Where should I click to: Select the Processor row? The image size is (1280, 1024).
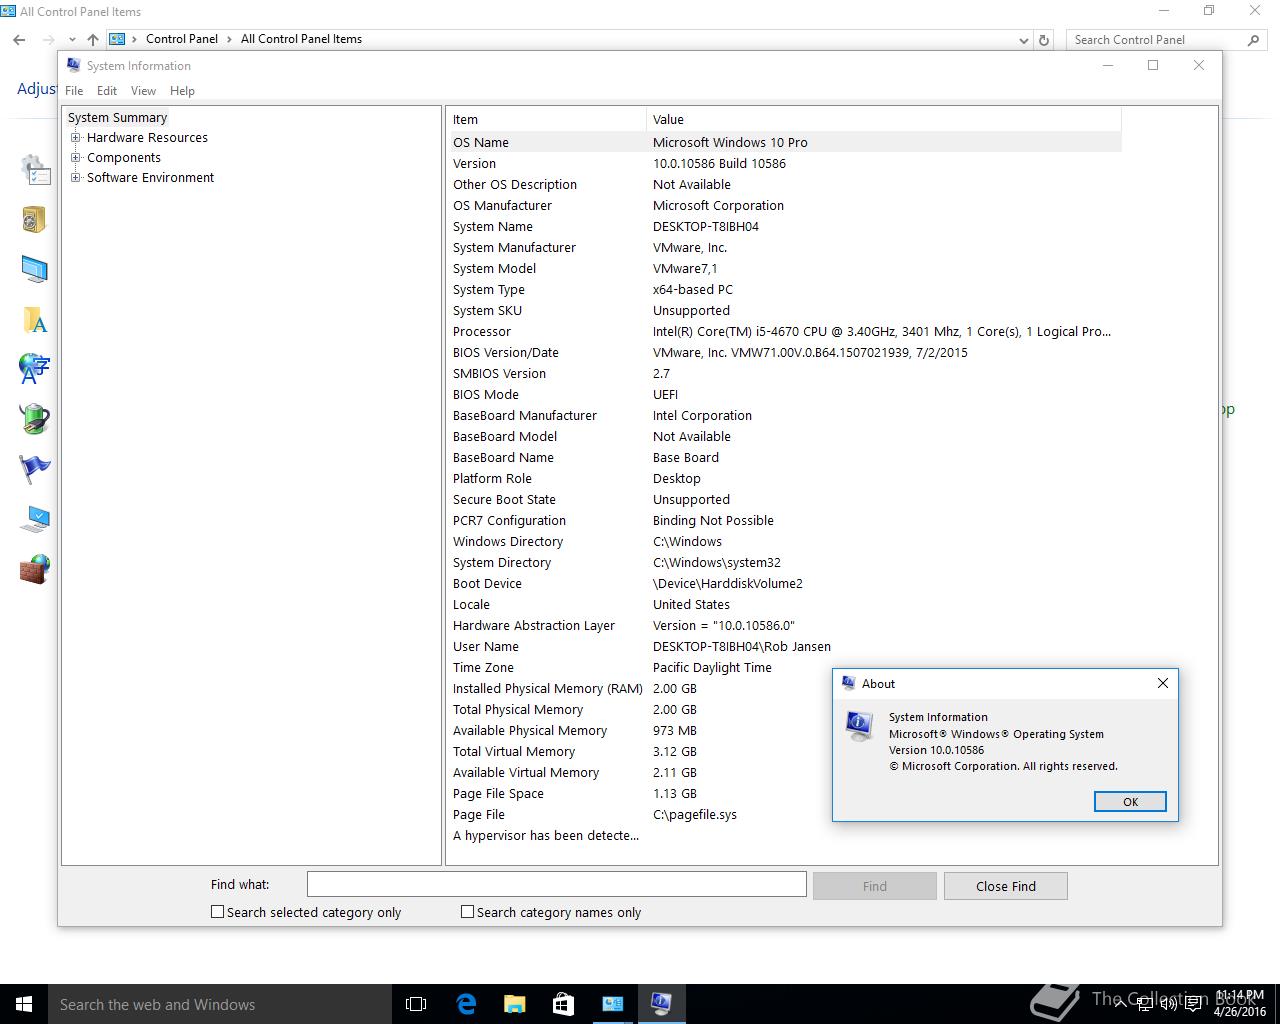[785, 331]
